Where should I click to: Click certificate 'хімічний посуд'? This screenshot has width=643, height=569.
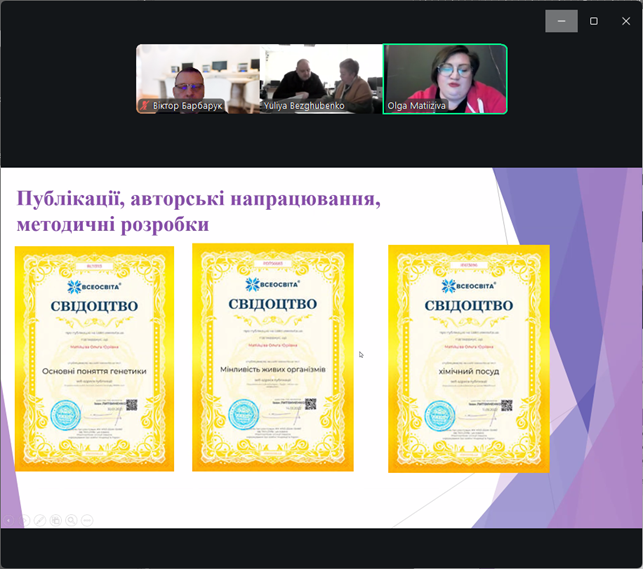pyautogui.click(x=469, y=359)
